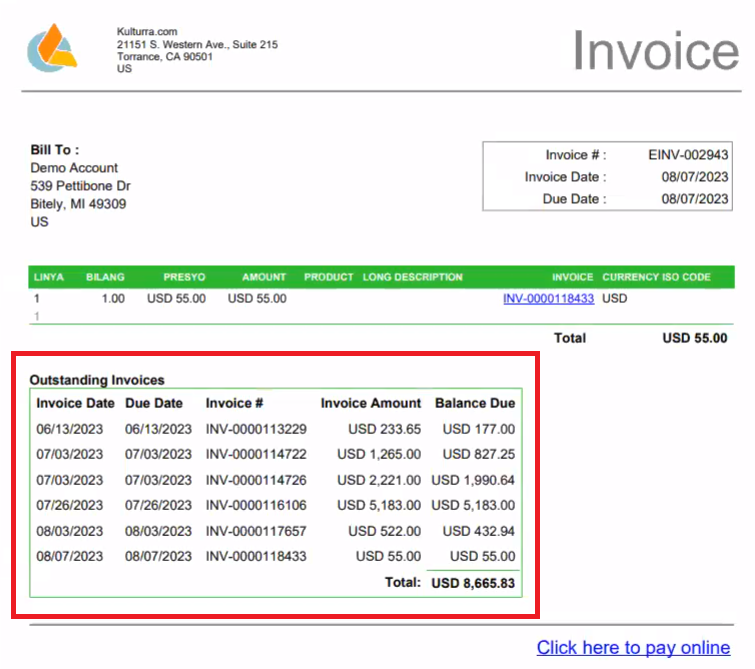Select invoice amount USD 2,221.00
The image size is (755, 669).
(379, 480)
